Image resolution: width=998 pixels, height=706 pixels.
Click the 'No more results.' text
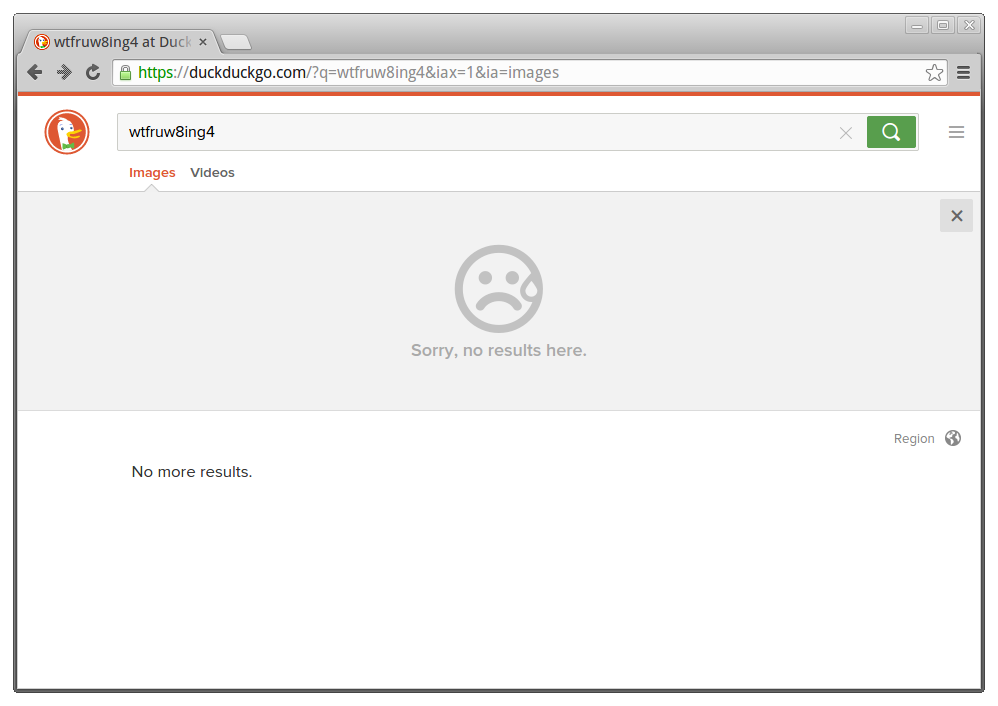coord(192,472)
